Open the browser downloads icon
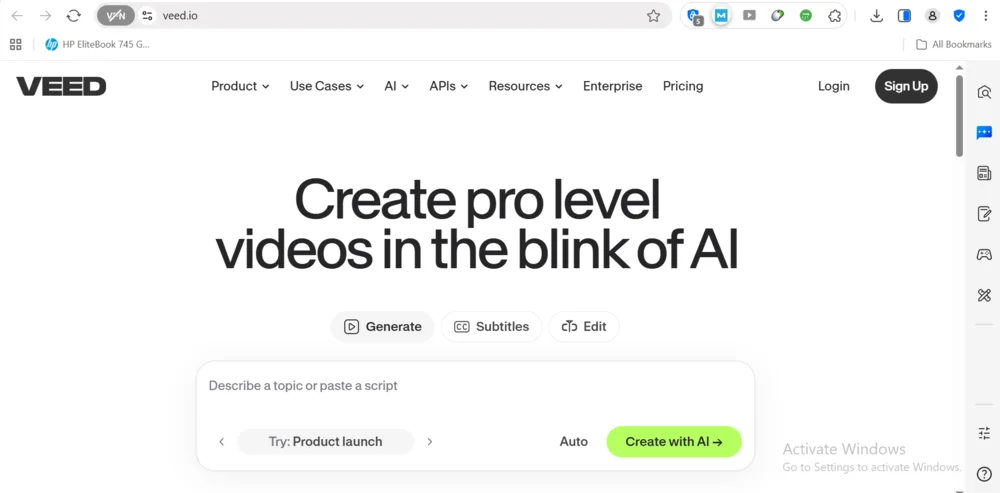1000x493 pixels. pyautogui.click(x=876, y=16)
